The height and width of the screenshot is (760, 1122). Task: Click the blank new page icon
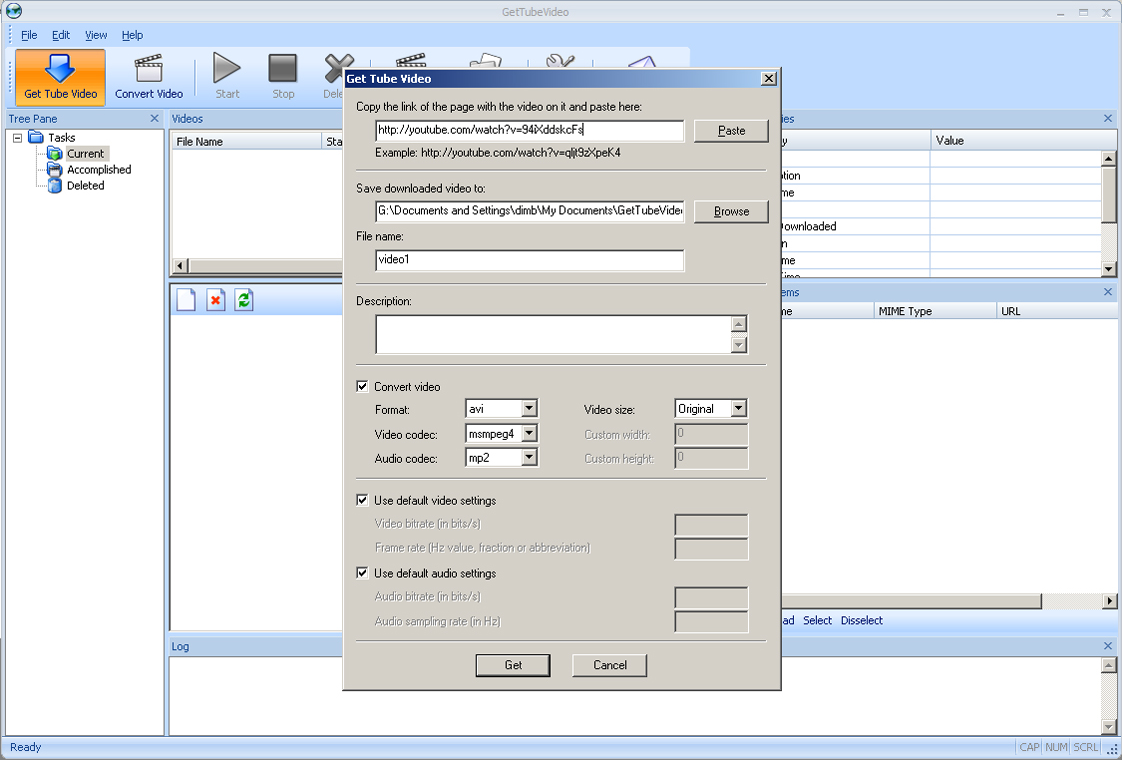(x=186, y=300)
